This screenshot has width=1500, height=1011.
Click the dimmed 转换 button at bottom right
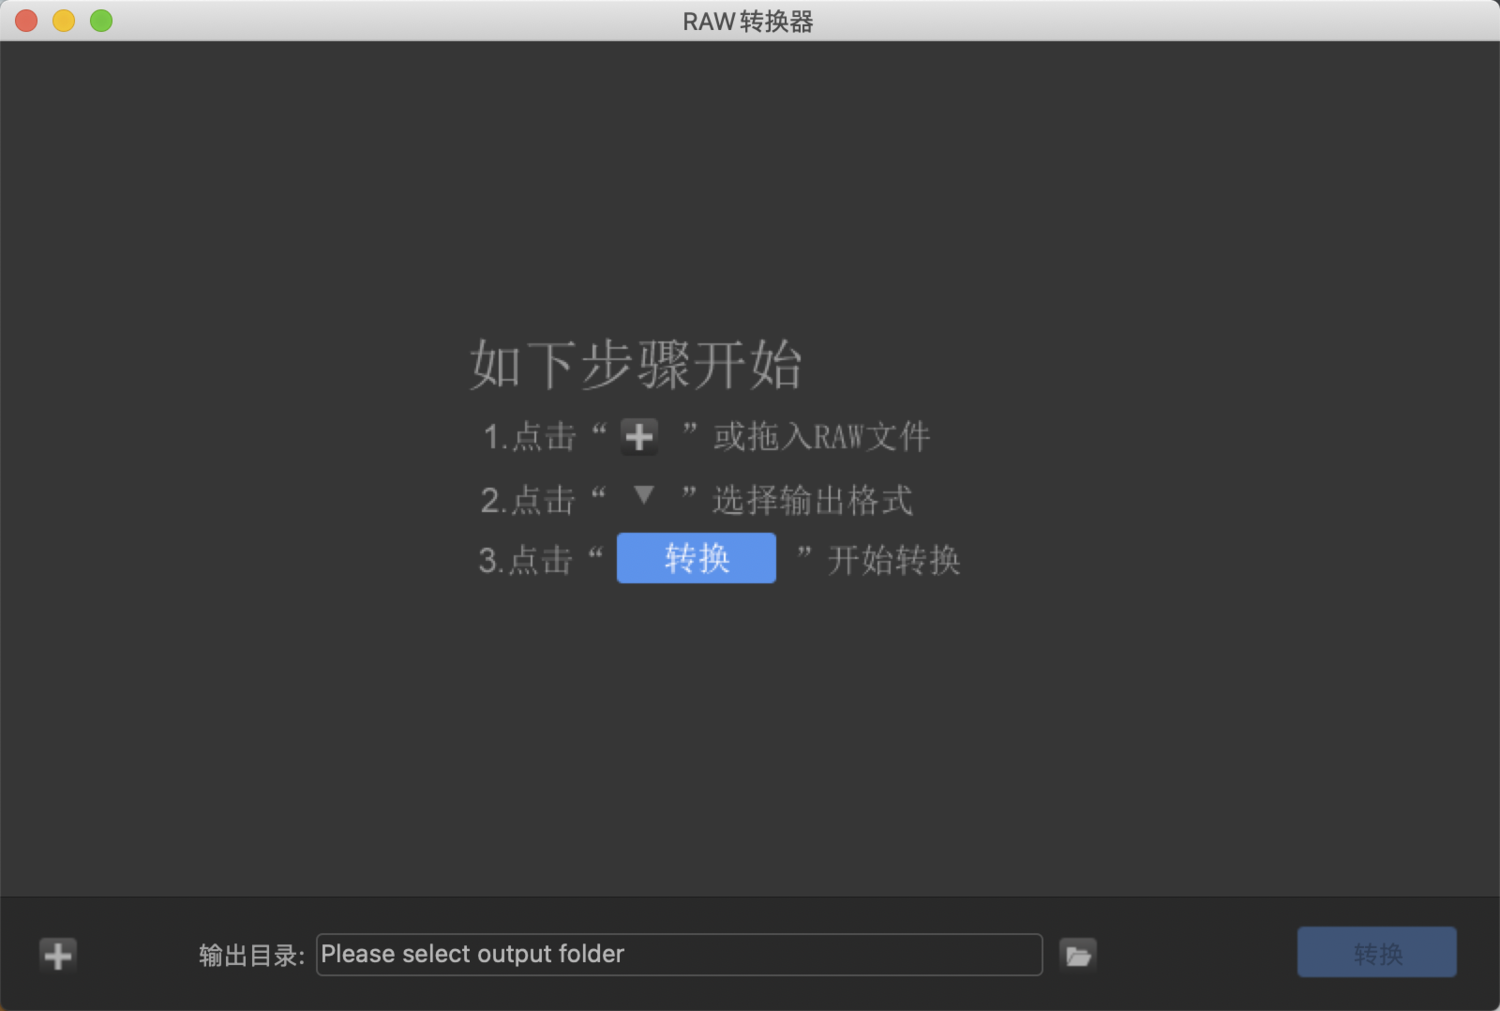click(x=1377, y=952)
